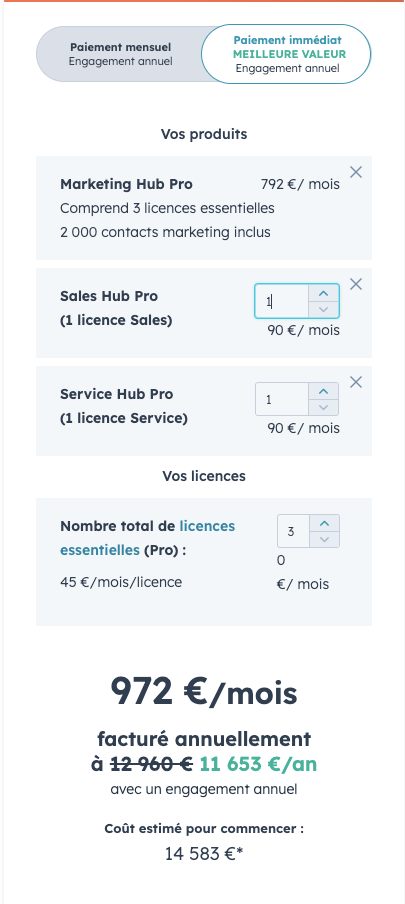Focus the essential licences quantity field
405x904 pixels.
[x=294, y=531]
